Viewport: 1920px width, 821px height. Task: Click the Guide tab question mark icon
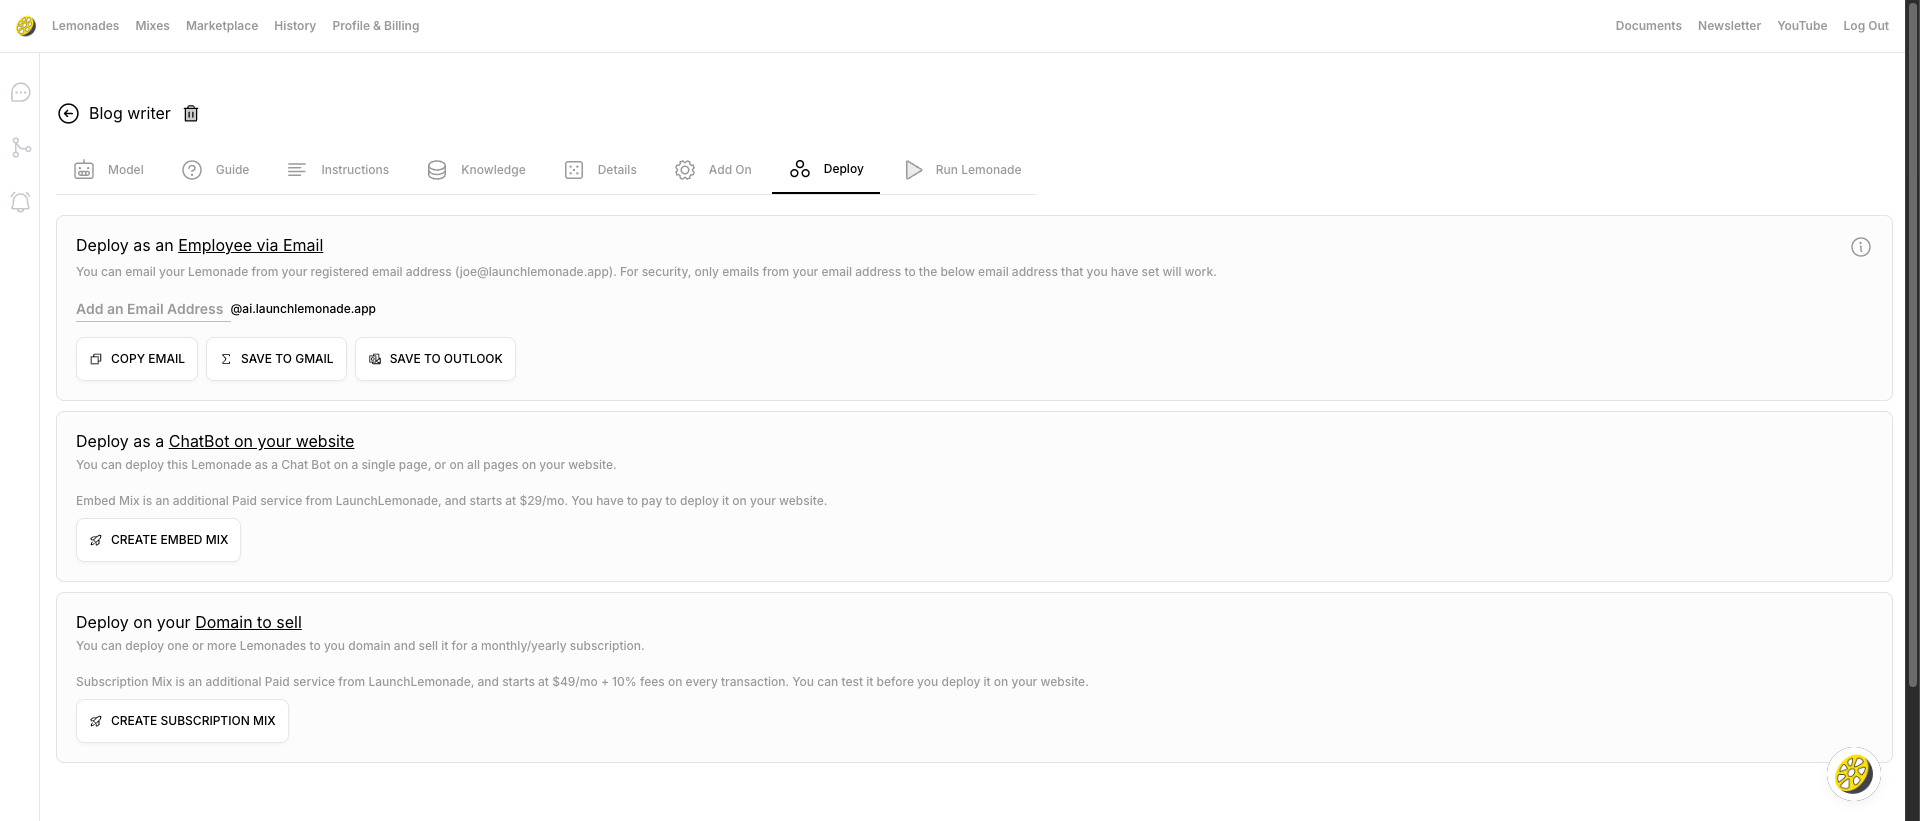(192, 170)
